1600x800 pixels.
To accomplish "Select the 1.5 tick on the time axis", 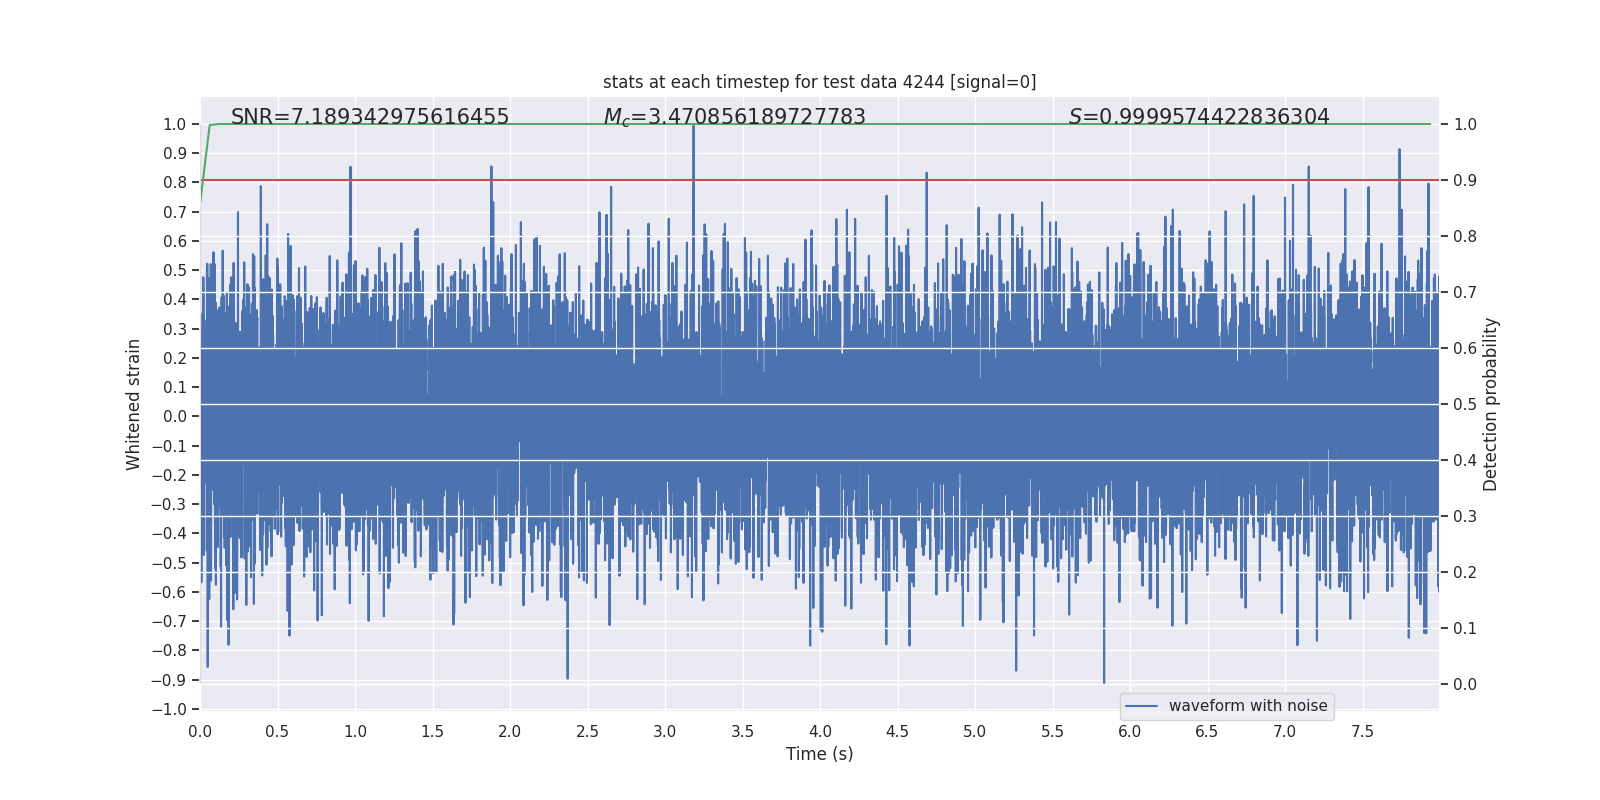I will point(432,732).
